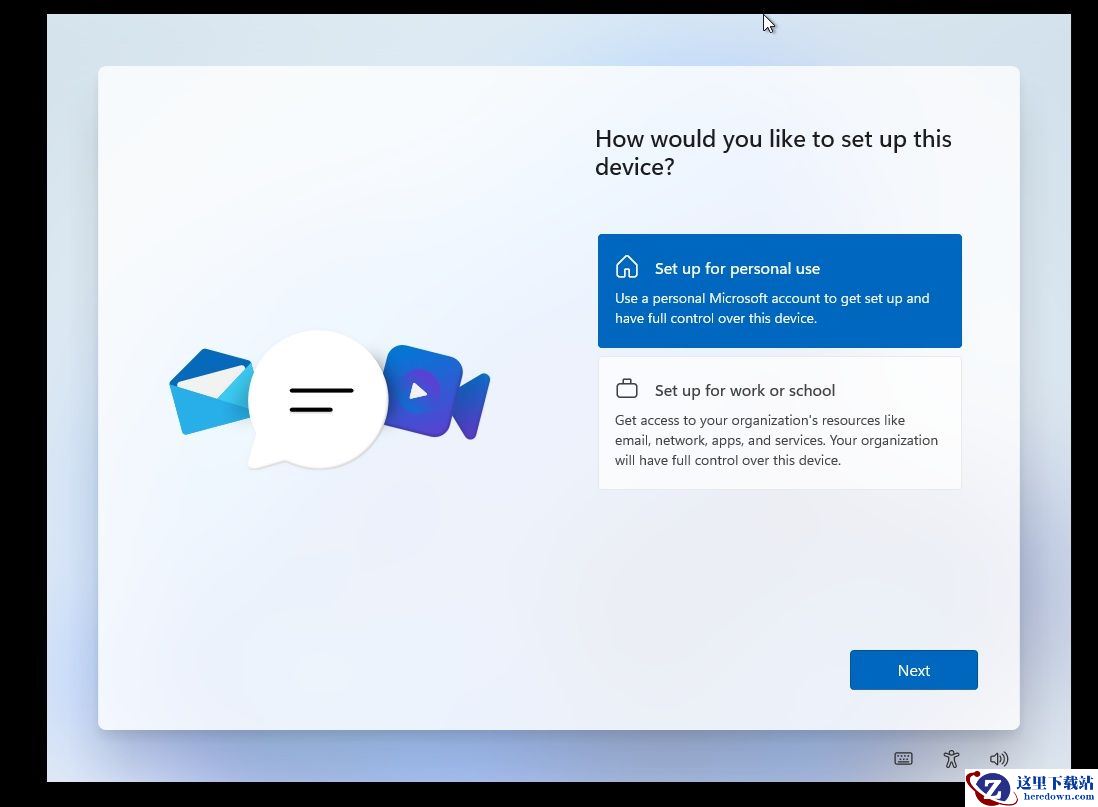This screenshot has height=807, width=1098.
Task: Open the on-screen keyboard icon
Action: click(x=903, y=759)
